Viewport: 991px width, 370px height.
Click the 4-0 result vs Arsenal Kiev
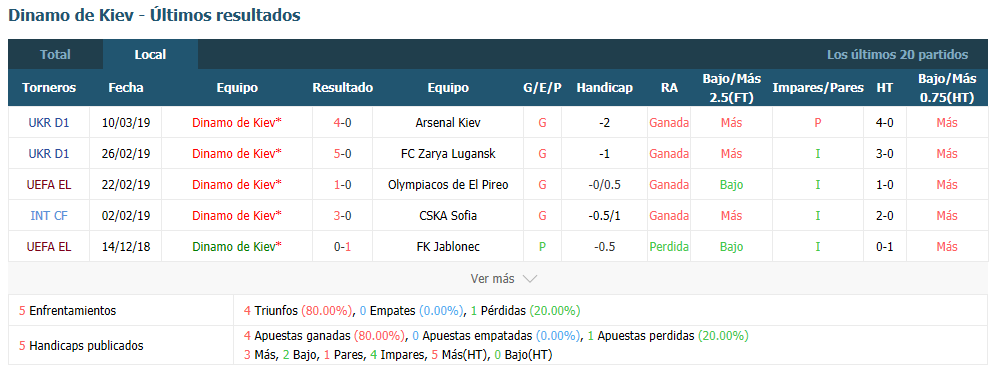[343, 123]
